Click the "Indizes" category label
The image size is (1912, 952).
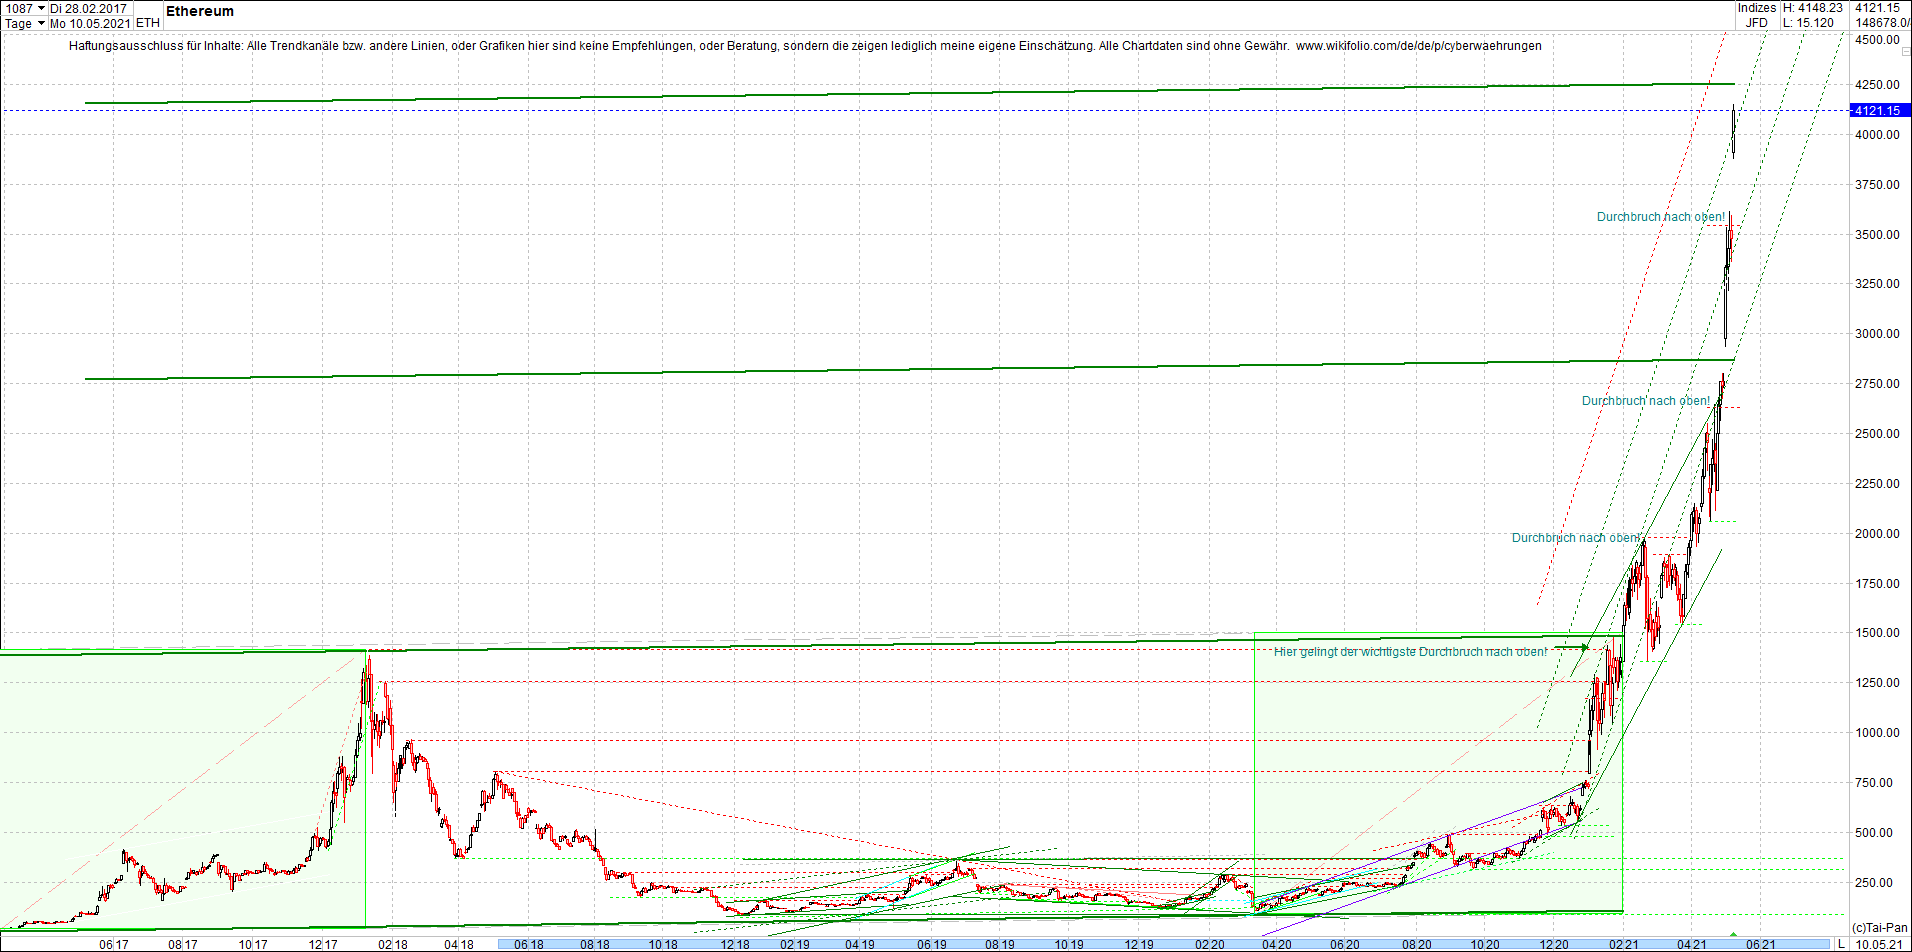pyautogui.click(x=1757, y=8)
